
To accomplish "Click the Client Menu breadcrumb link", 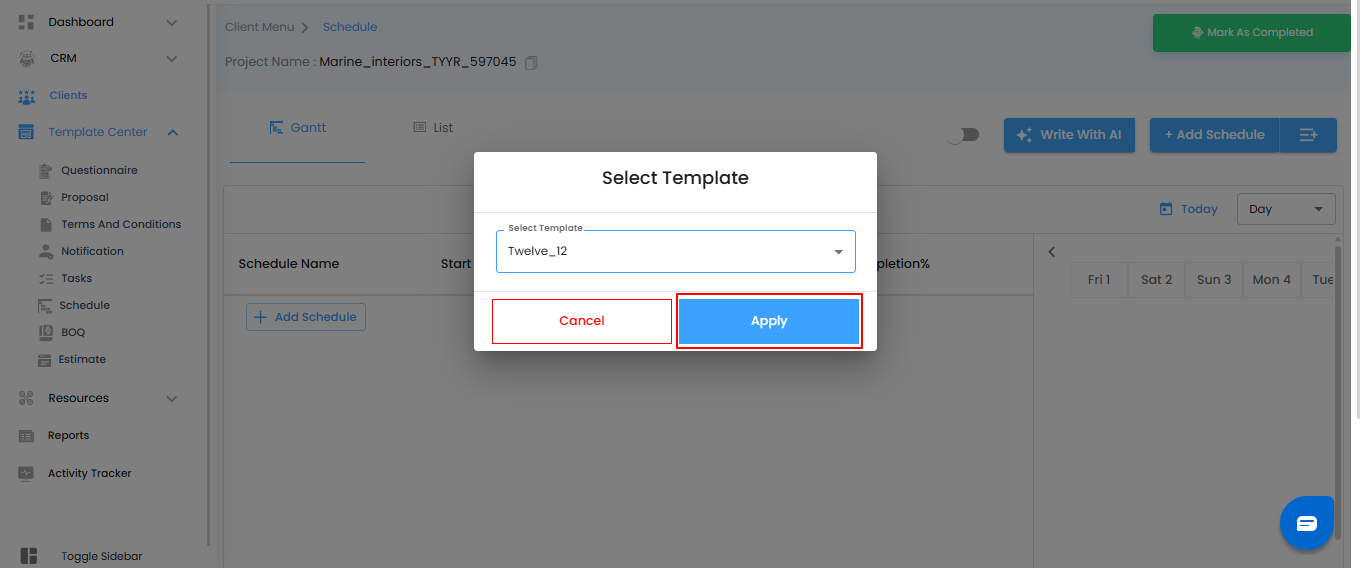I will [259, 27].
